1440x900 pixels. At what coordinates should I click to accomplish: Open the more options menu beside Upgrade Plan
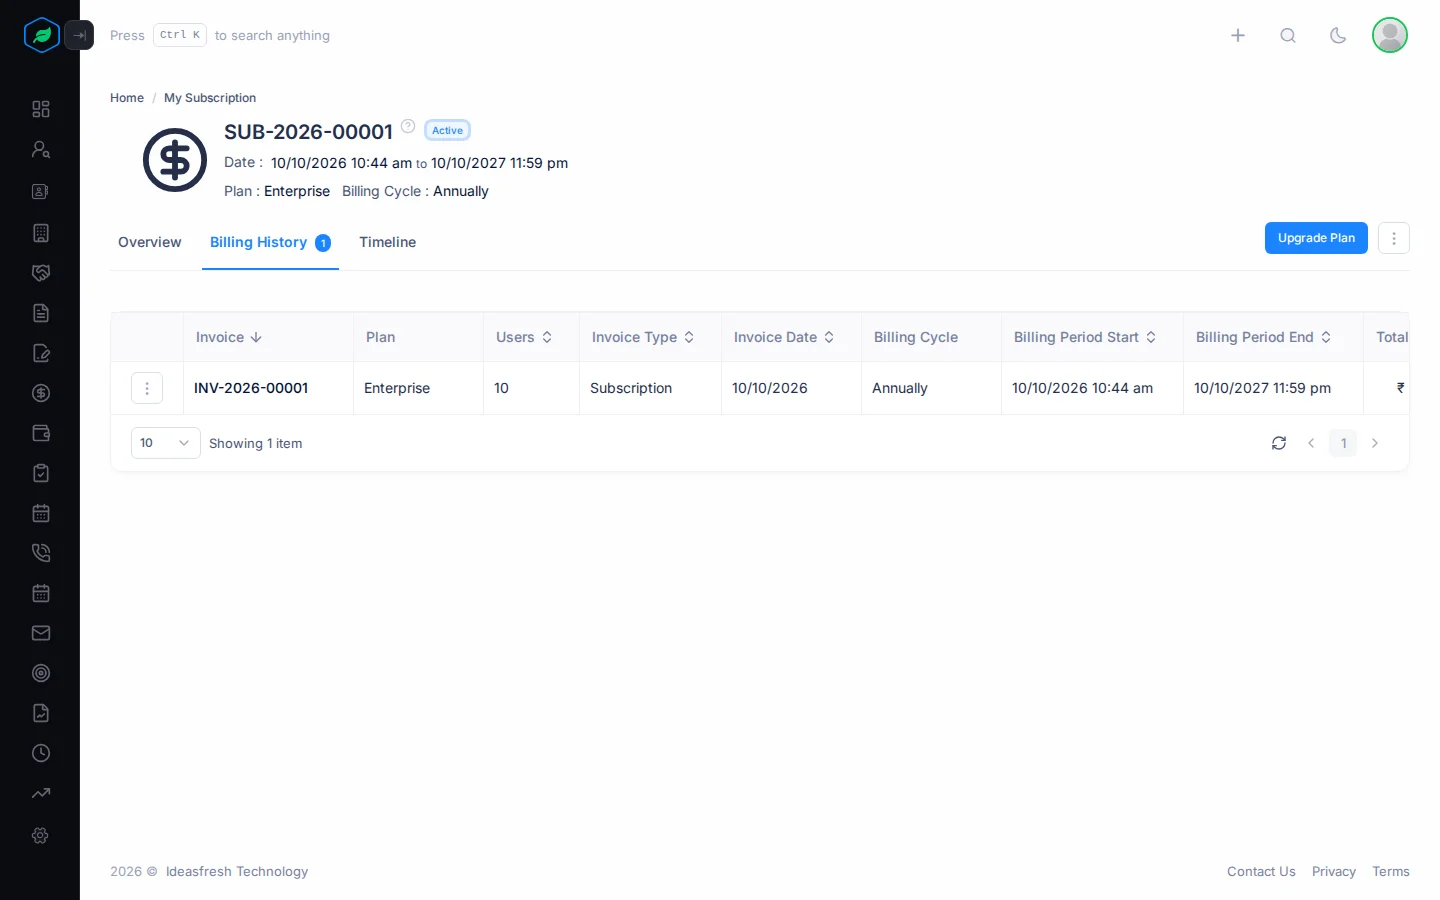click(1394, 238)
